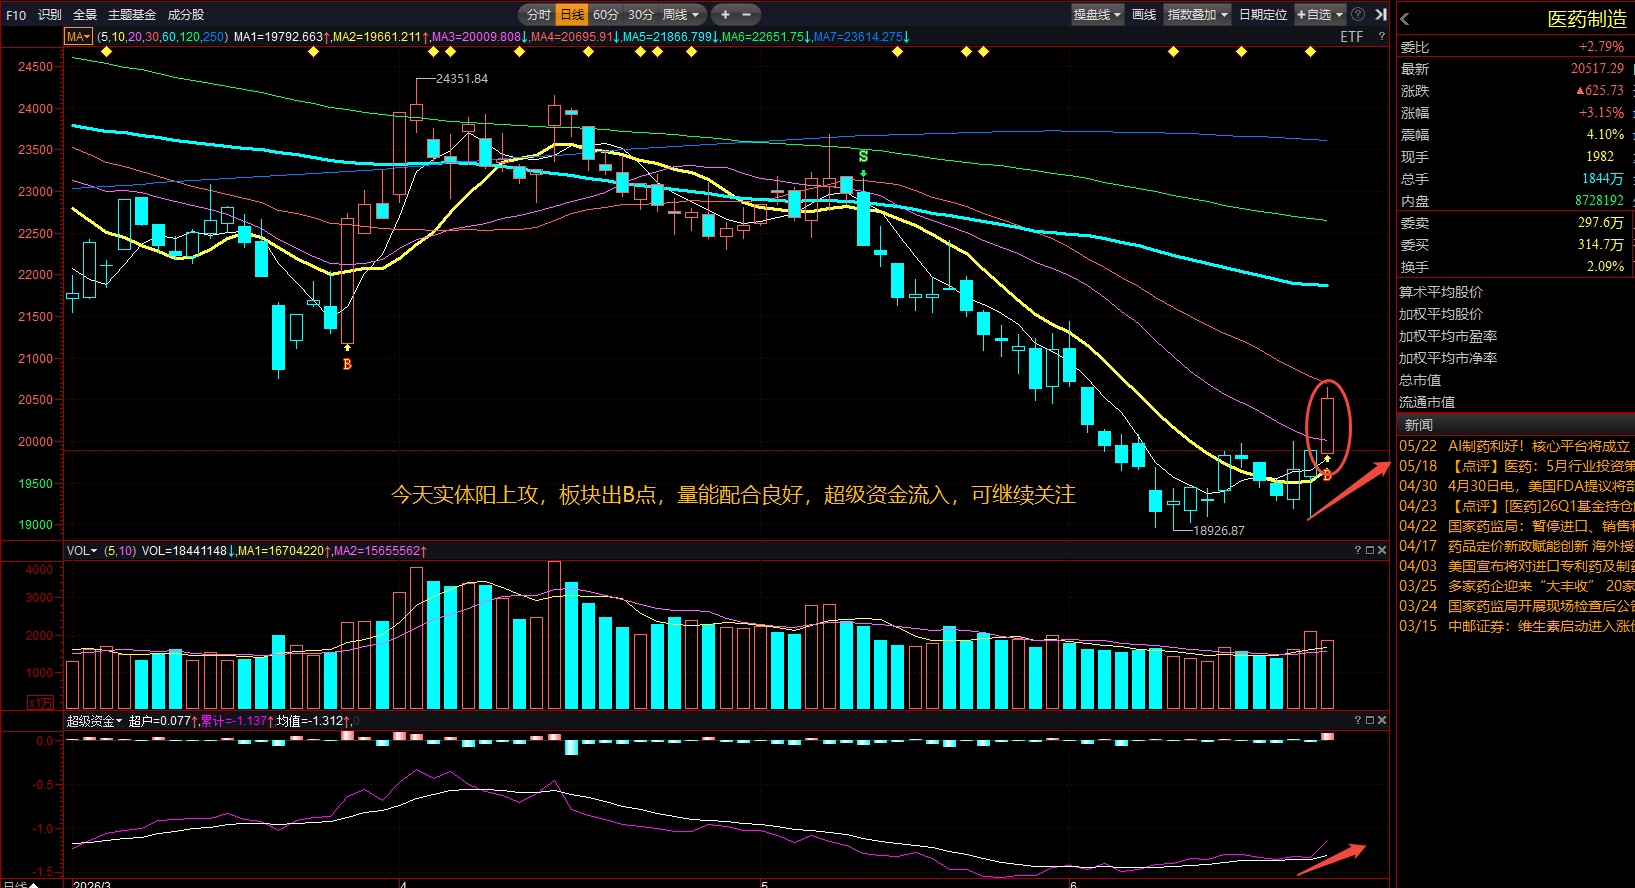Select the 60分 chart period
1635x888 pixels.
tap(606, 14)
